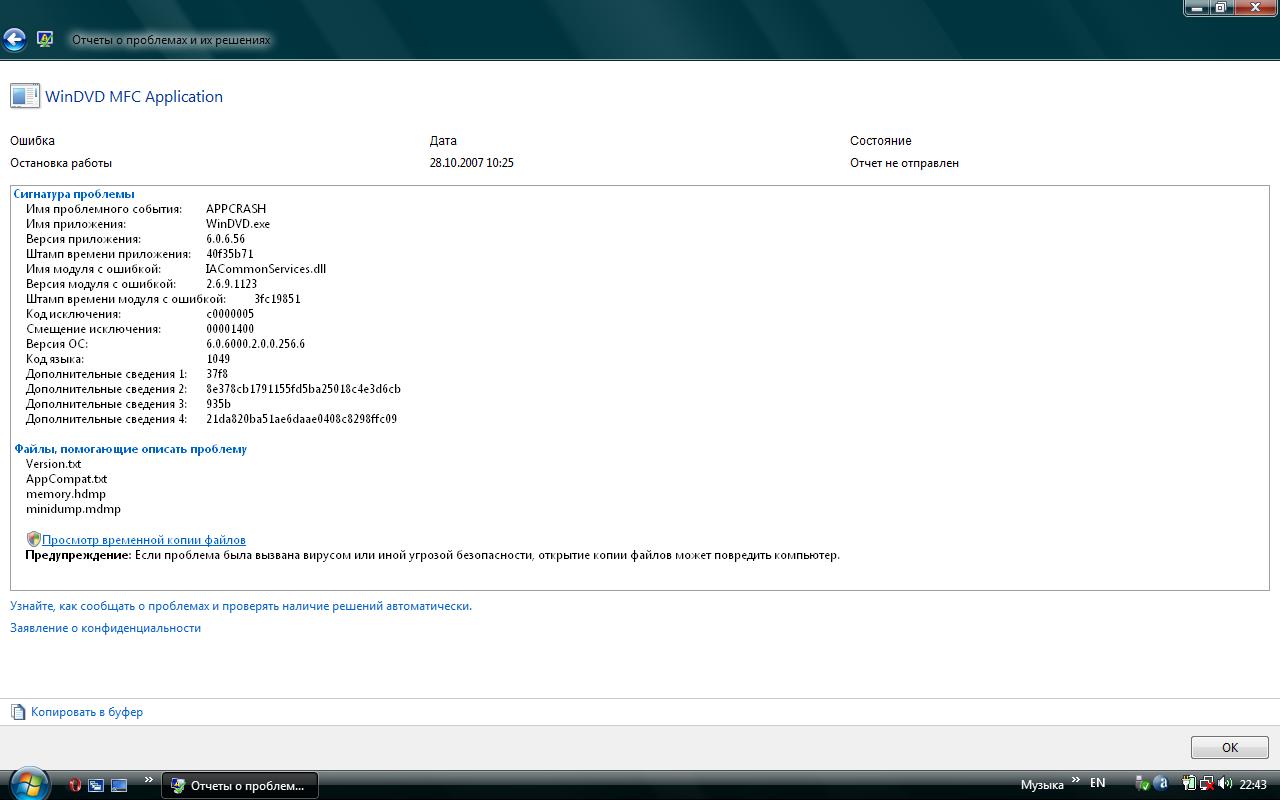Viewport: 1280px width, 800px height.
Task: Click the WinDVD MFC Application heading
Action: pos(134,96)
